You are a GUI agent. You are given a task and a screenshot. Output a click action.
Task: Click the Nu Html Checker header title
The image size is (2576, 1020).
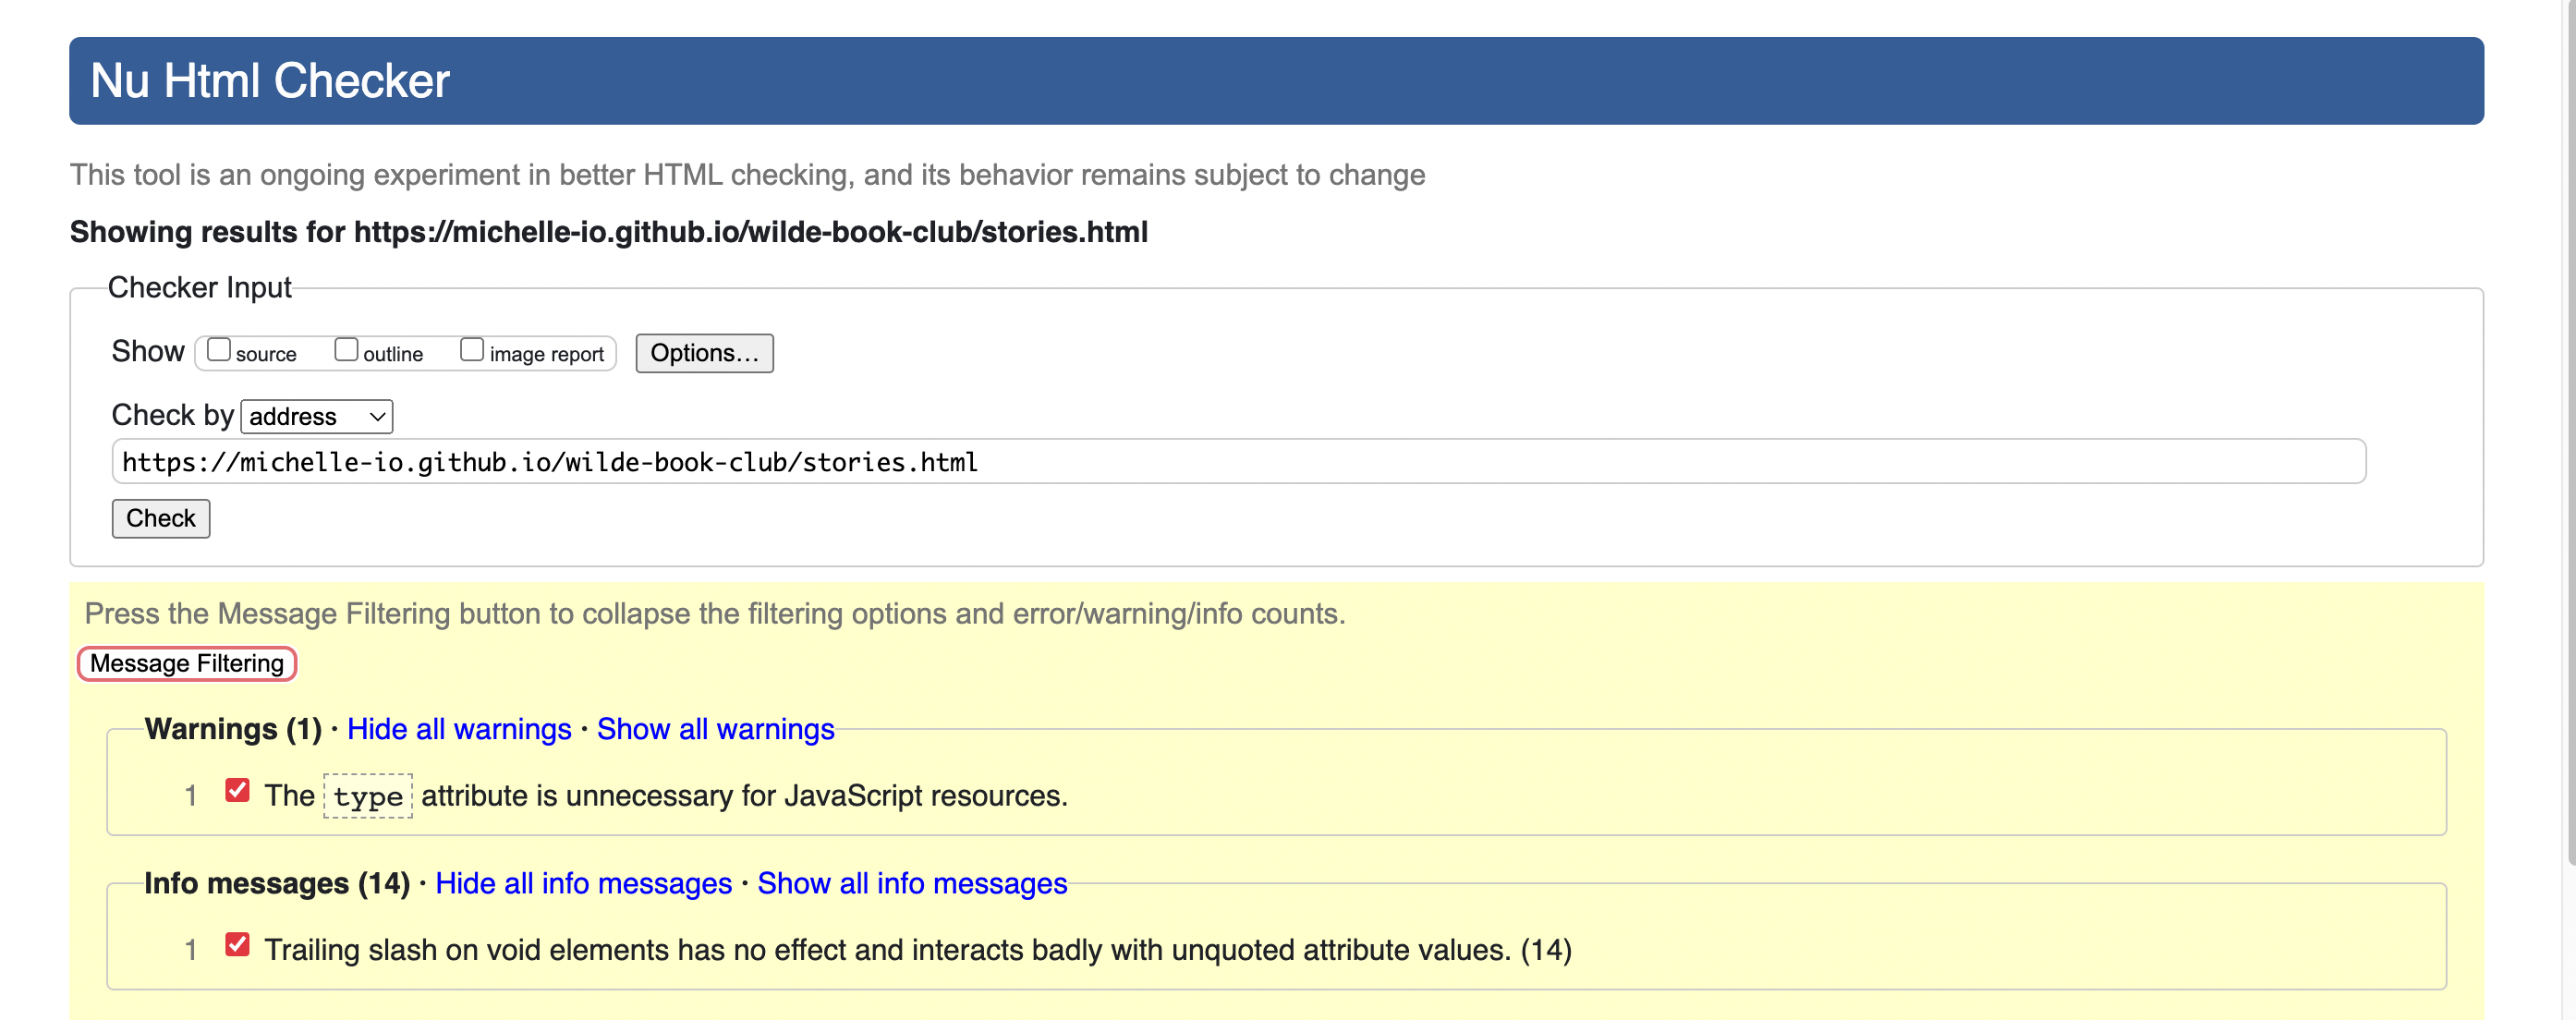coord(270,81)
